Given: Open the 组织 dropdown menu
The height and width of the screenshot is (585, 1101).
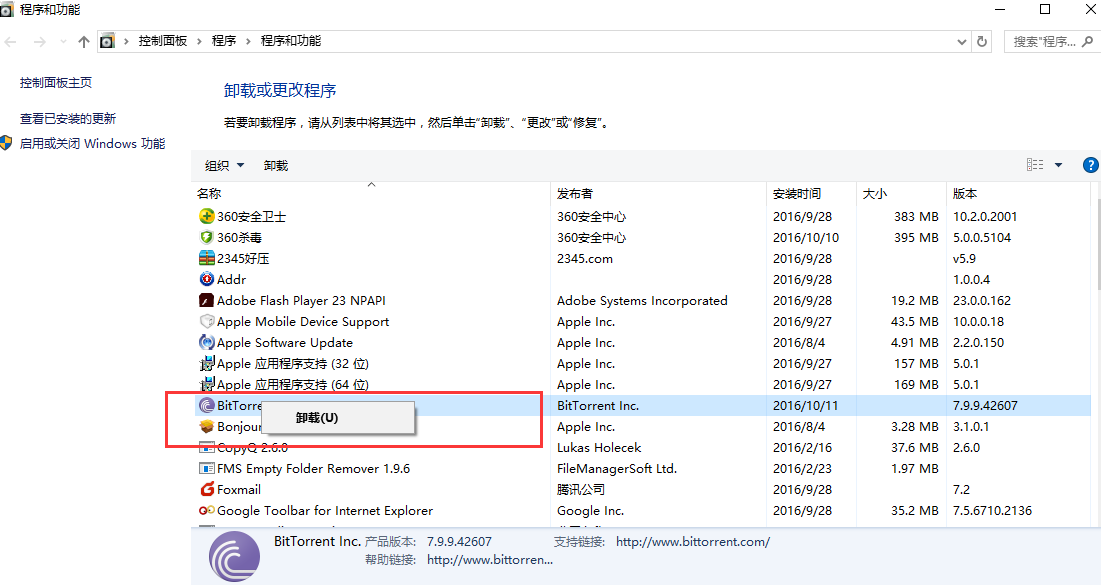Looking at the screenshot, I should (x=224, y=166).
